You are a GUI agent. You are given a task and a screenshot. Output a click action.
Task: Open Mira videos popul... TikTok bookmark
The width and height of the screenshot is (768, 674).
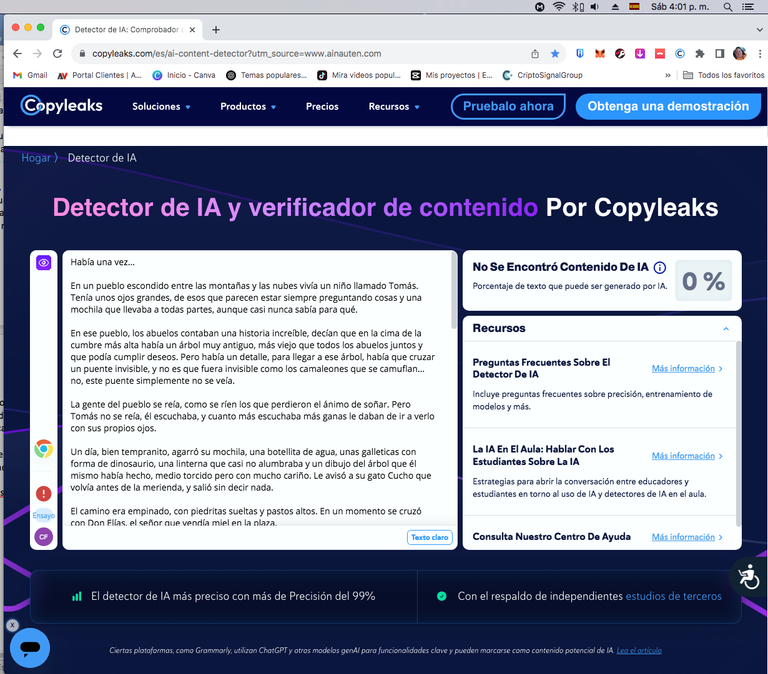(359, 75)
